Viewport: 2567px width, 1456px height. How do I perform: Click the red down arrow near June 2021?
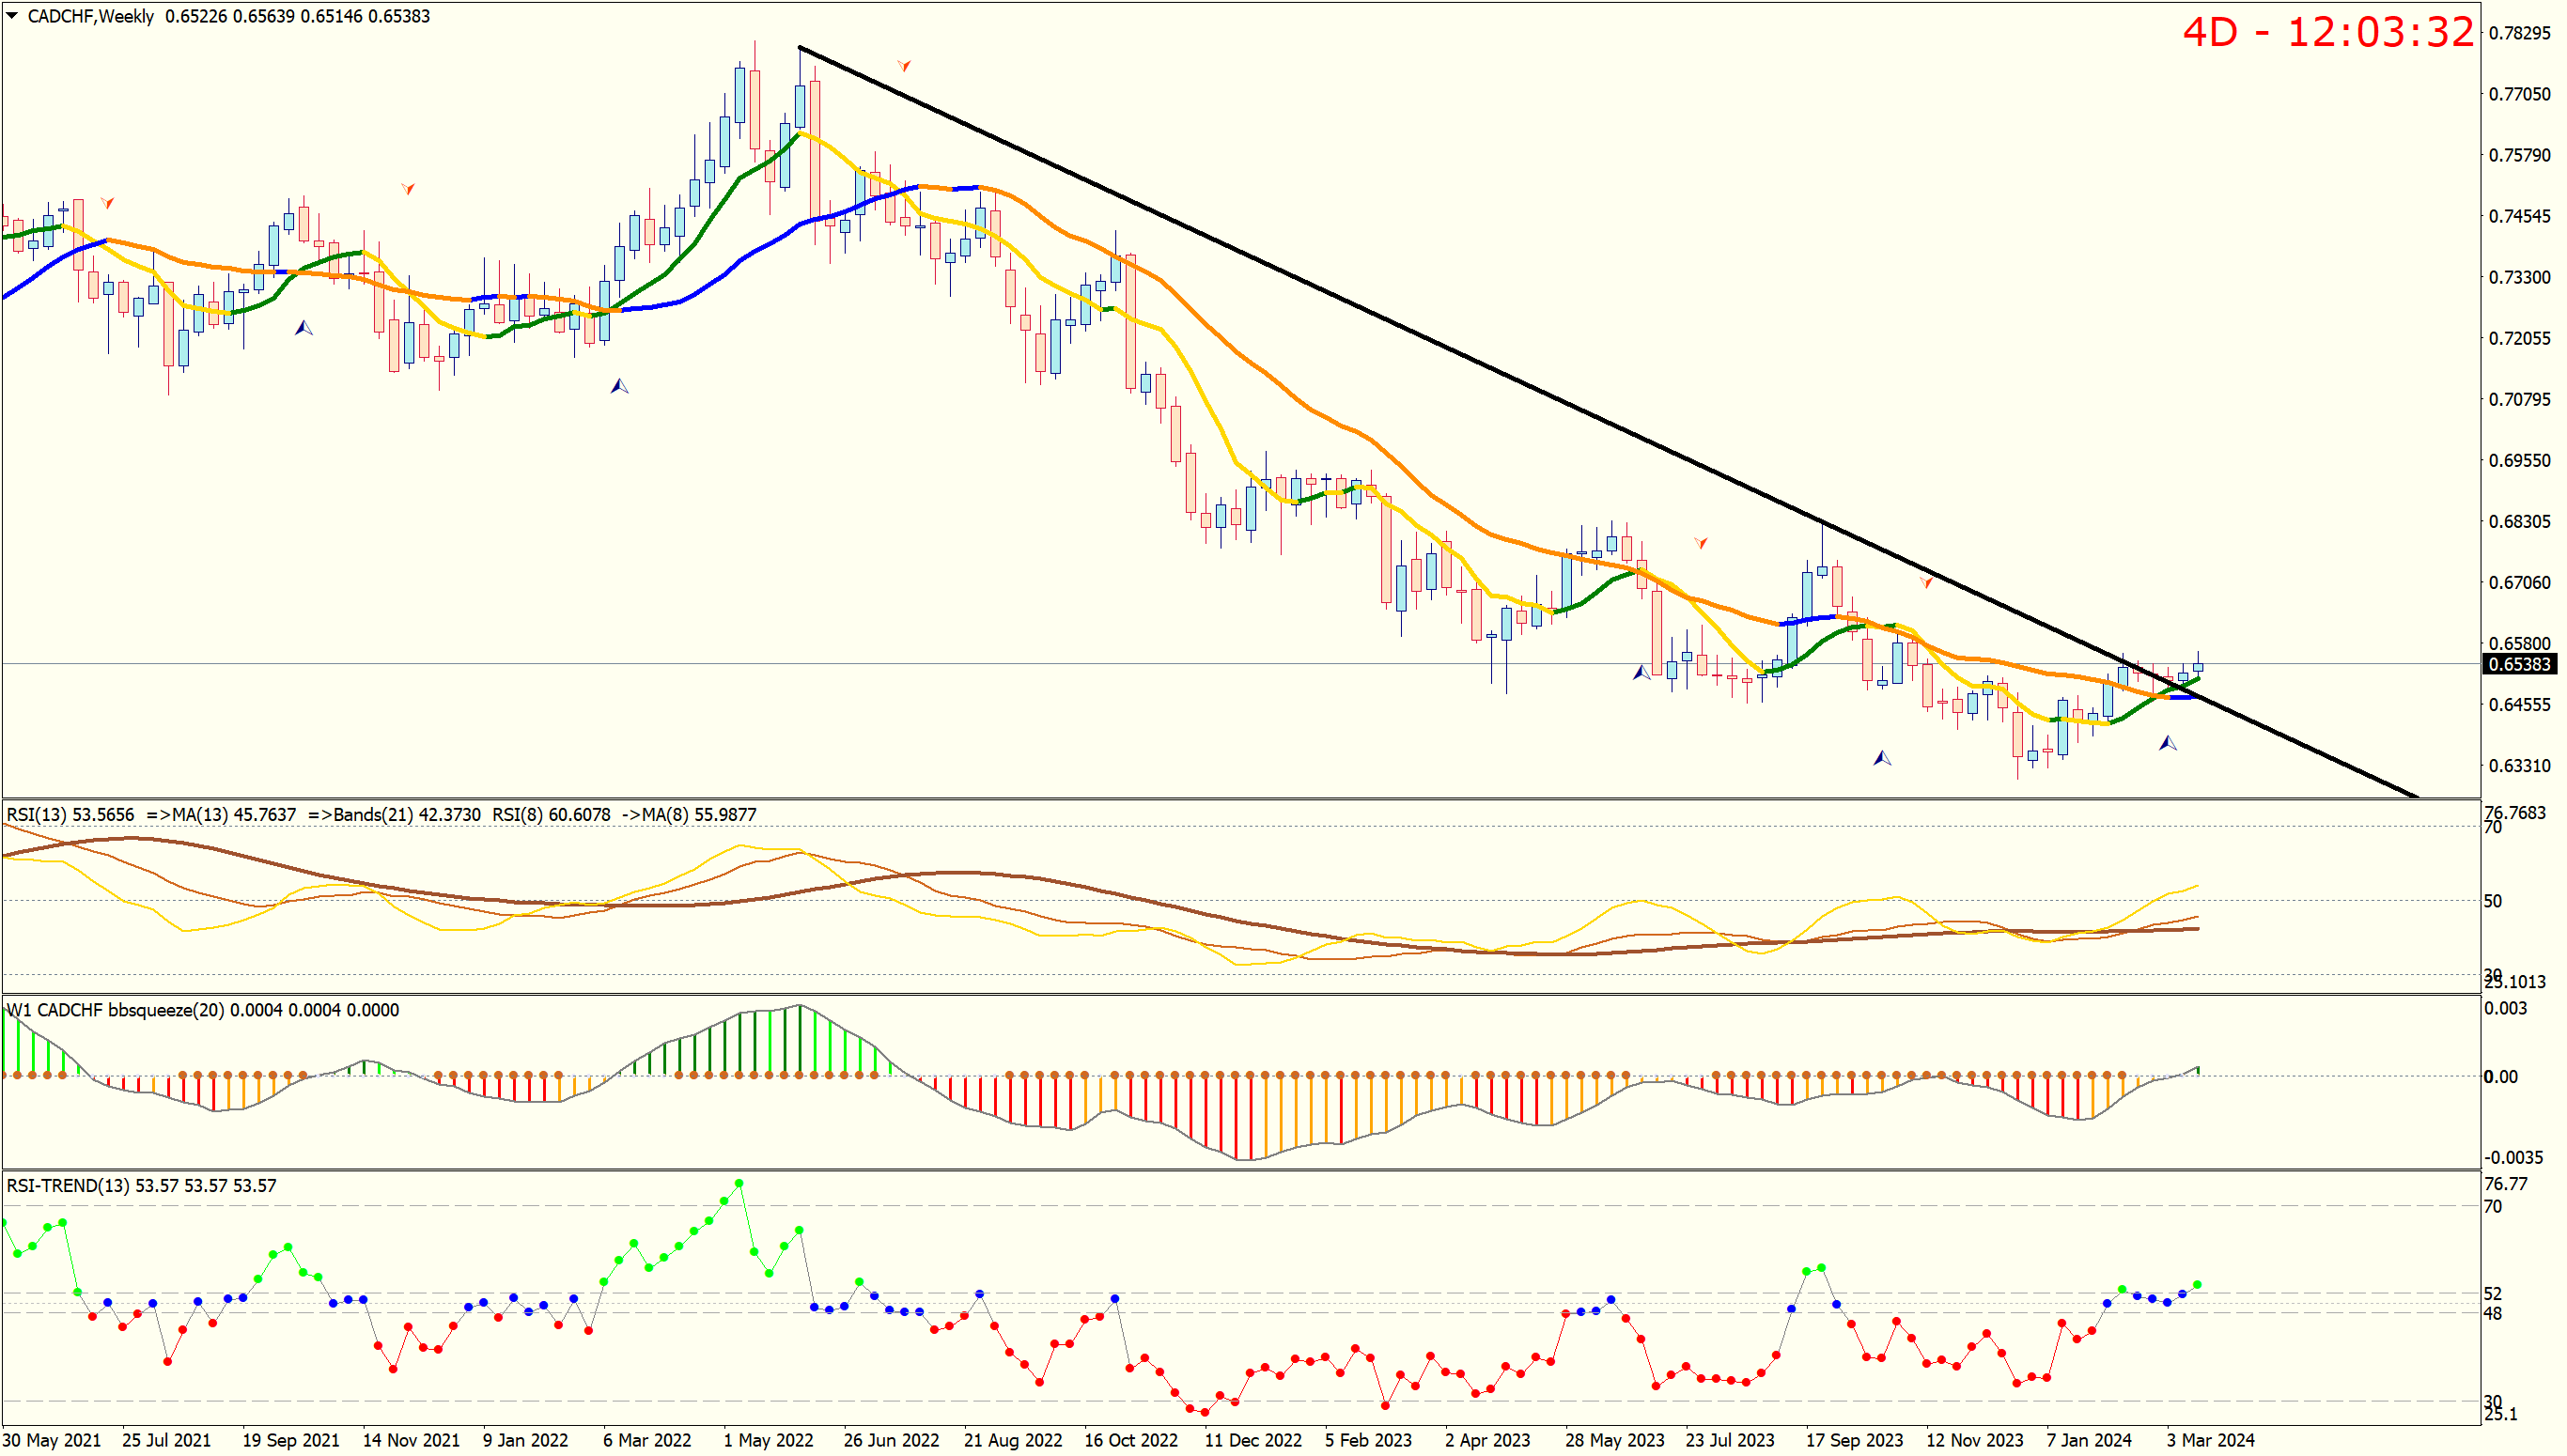[x=107, y=203]
